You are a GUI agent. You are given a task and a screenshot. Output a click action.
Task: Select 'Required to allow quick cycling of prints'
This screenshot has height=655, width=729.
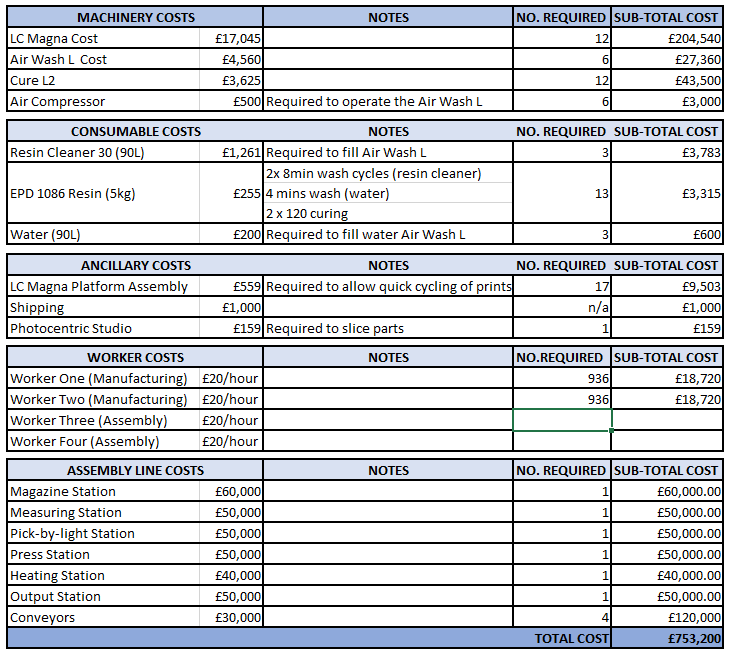pos(388,286)
